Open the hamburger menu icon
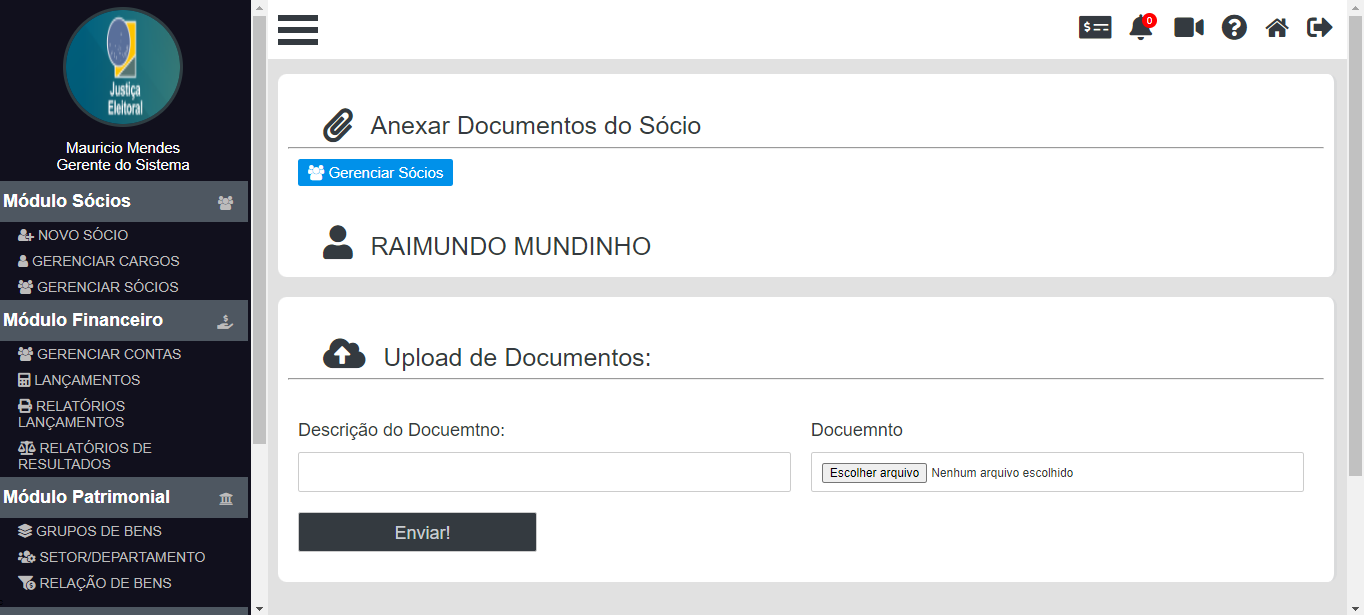The image size is (1364, 615). (x=298, y=30)
